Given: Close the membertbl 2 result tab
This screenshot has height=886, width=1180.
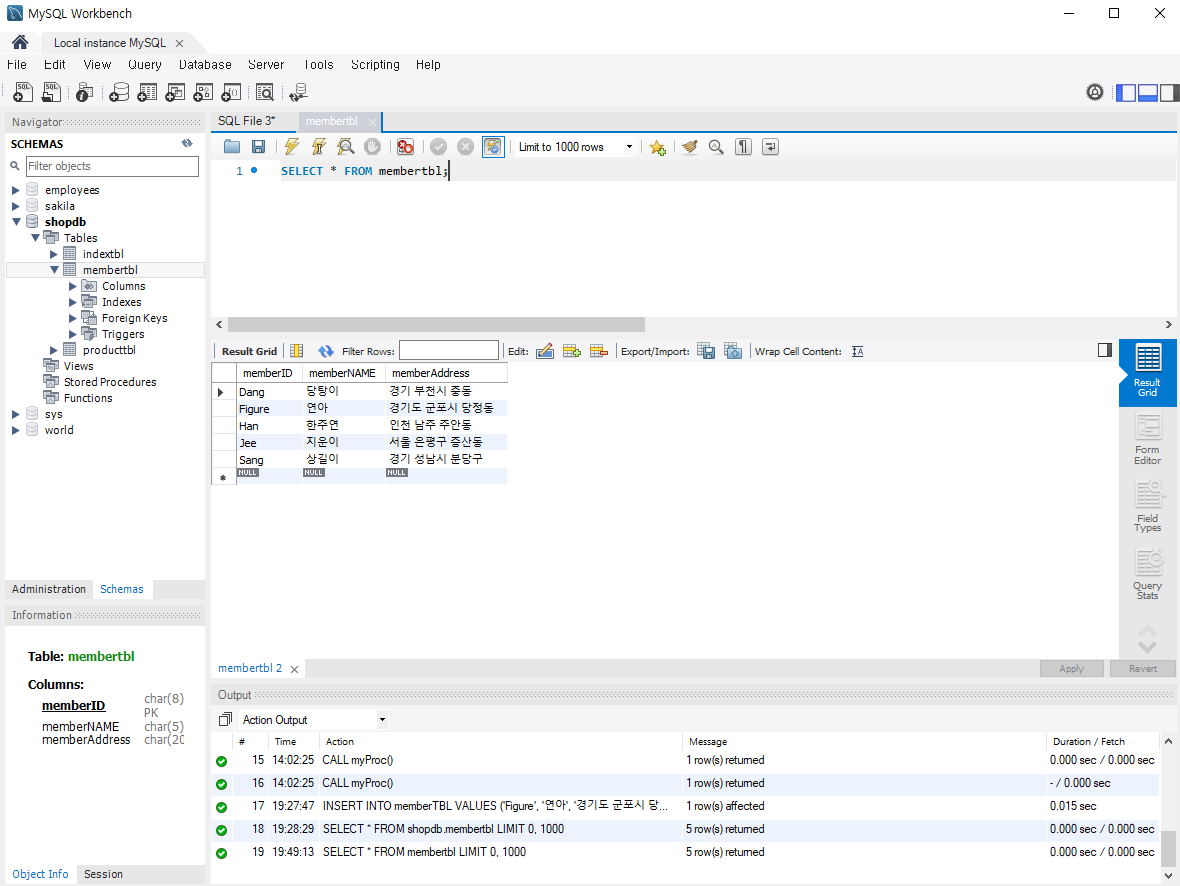Looking at the screenshot, I should 294,669.
